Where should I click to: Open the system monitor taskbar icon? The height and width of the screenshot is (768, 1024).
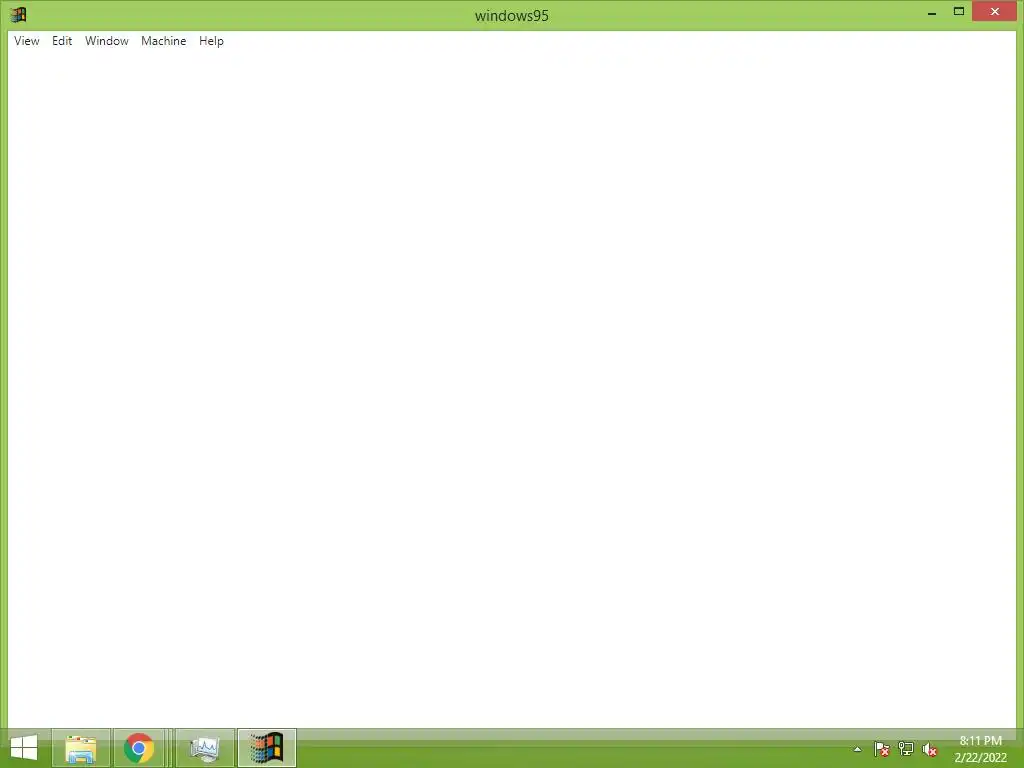tap(205, 748)
